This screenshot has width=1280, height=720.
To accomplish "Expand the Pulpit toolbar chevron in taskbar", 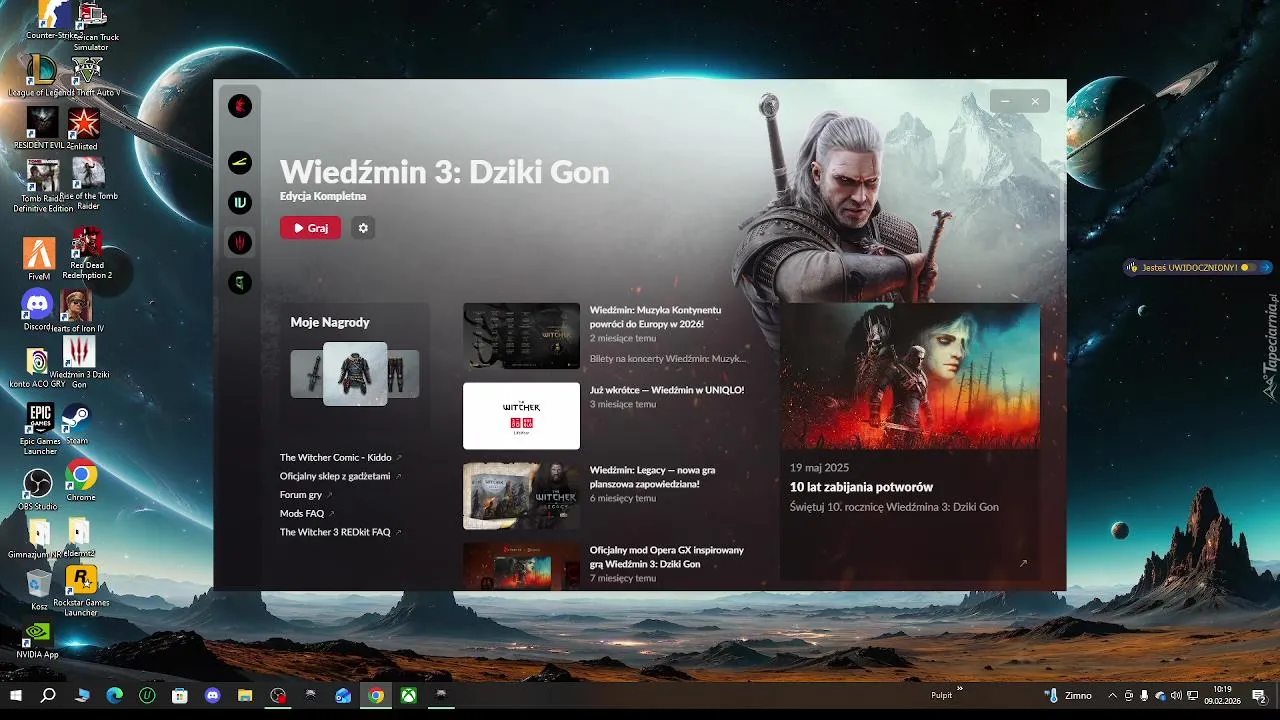I will (960, 688).
